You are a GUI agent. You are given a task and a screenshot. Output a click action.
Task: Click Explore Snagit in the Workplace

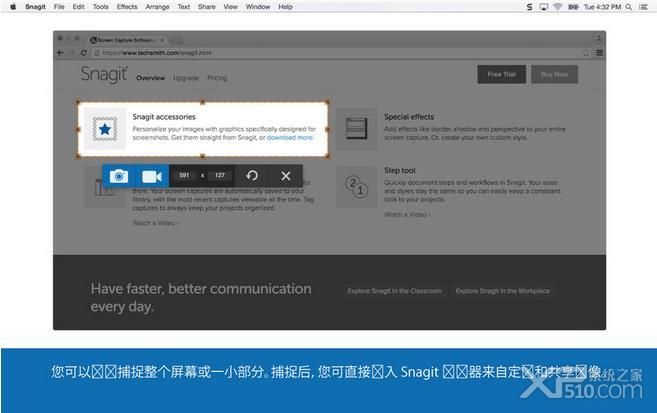pyautogui.click(x=502, y=291)
